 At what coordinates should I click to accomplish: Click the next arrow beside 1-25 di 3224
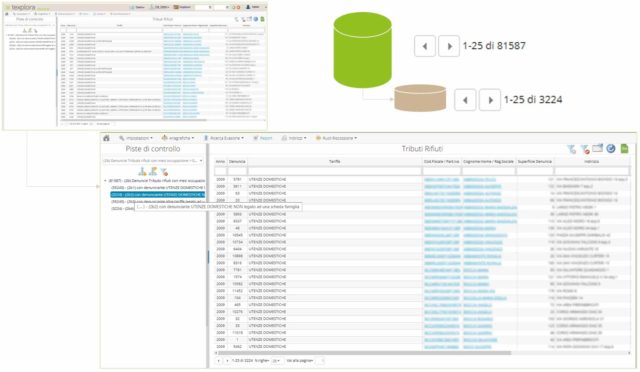click(490, 100)
